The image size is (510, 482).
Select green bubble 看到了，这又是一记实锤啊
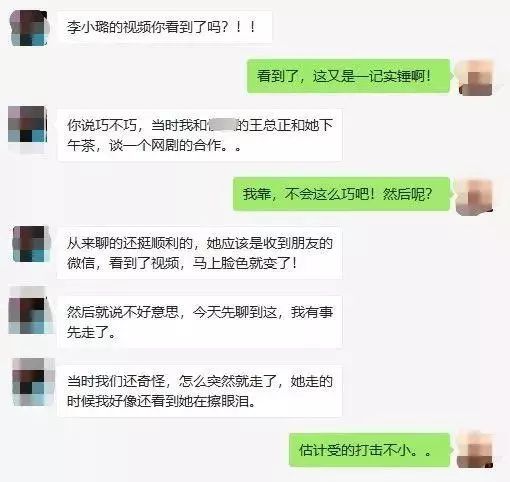pyautogui.click(x=349, y=76)
